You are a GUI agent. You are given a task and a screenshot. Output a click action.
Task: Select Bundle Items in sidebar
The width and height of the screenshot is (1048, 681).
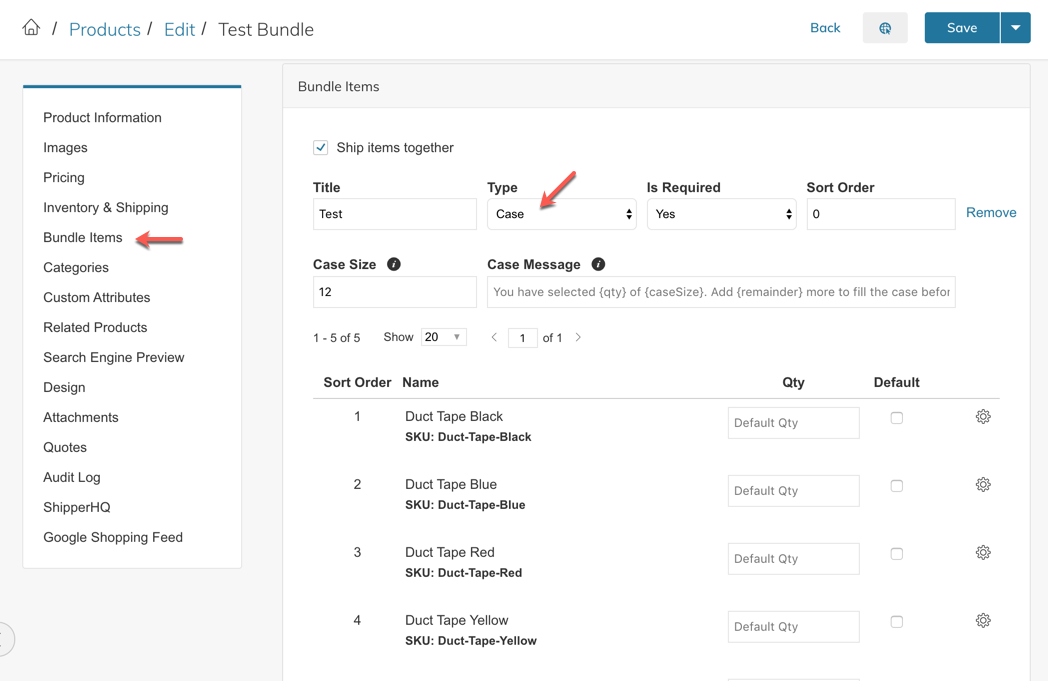click(83, 237)
